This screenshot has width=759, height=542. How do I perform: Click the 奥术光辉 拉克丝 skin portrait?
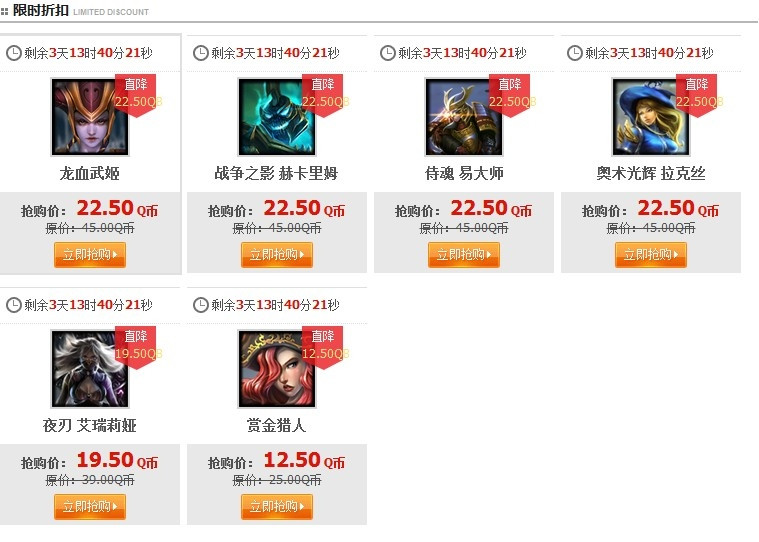click(x=651, y=117)
